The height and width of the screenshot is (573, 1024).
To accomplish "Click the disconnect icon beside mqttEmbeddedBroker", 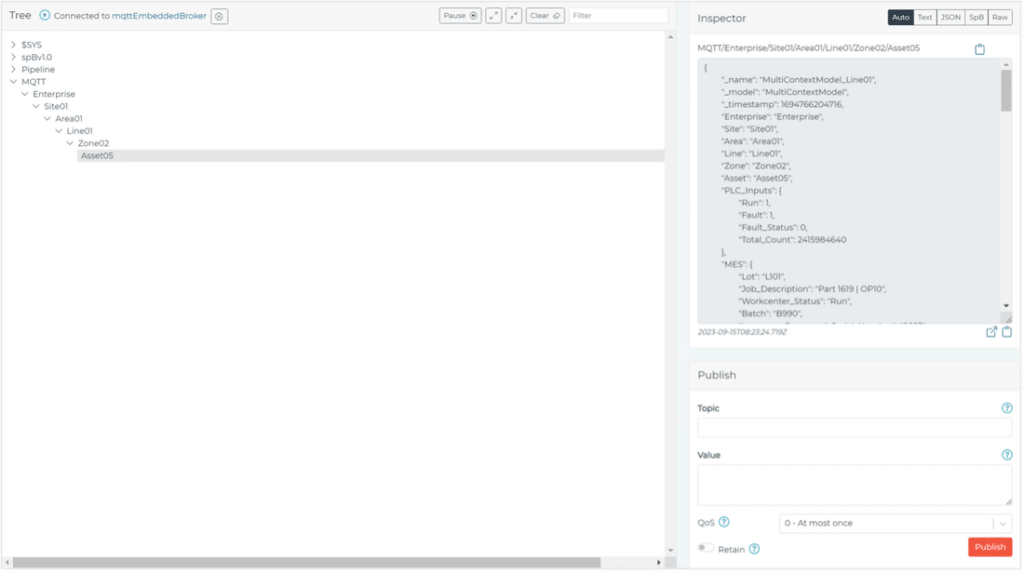I will [x=220, y=16].
